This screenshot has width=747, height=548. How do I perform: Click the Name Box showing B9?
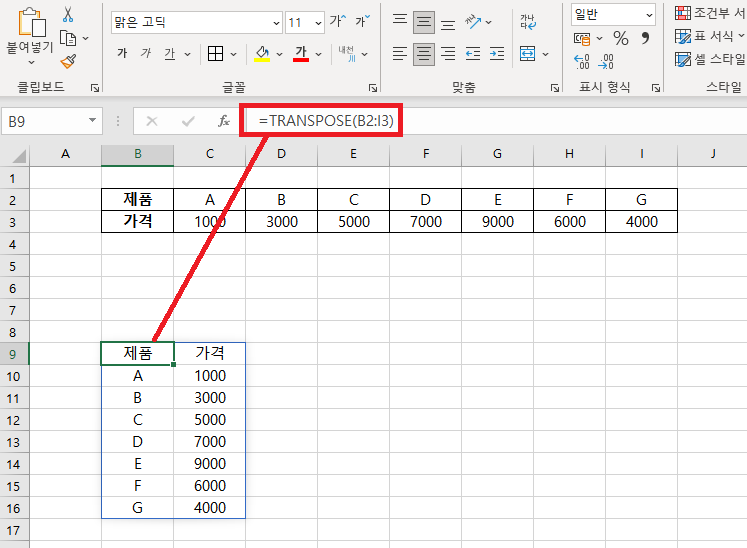51,121
